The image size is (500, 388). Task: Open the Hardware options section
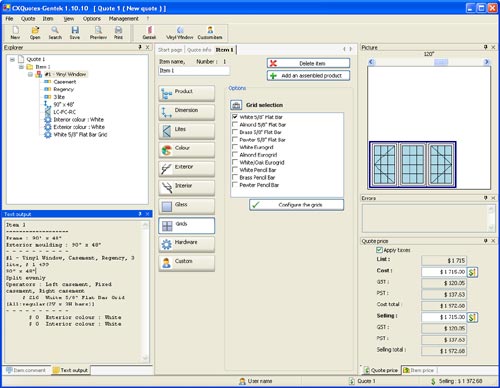187,244
